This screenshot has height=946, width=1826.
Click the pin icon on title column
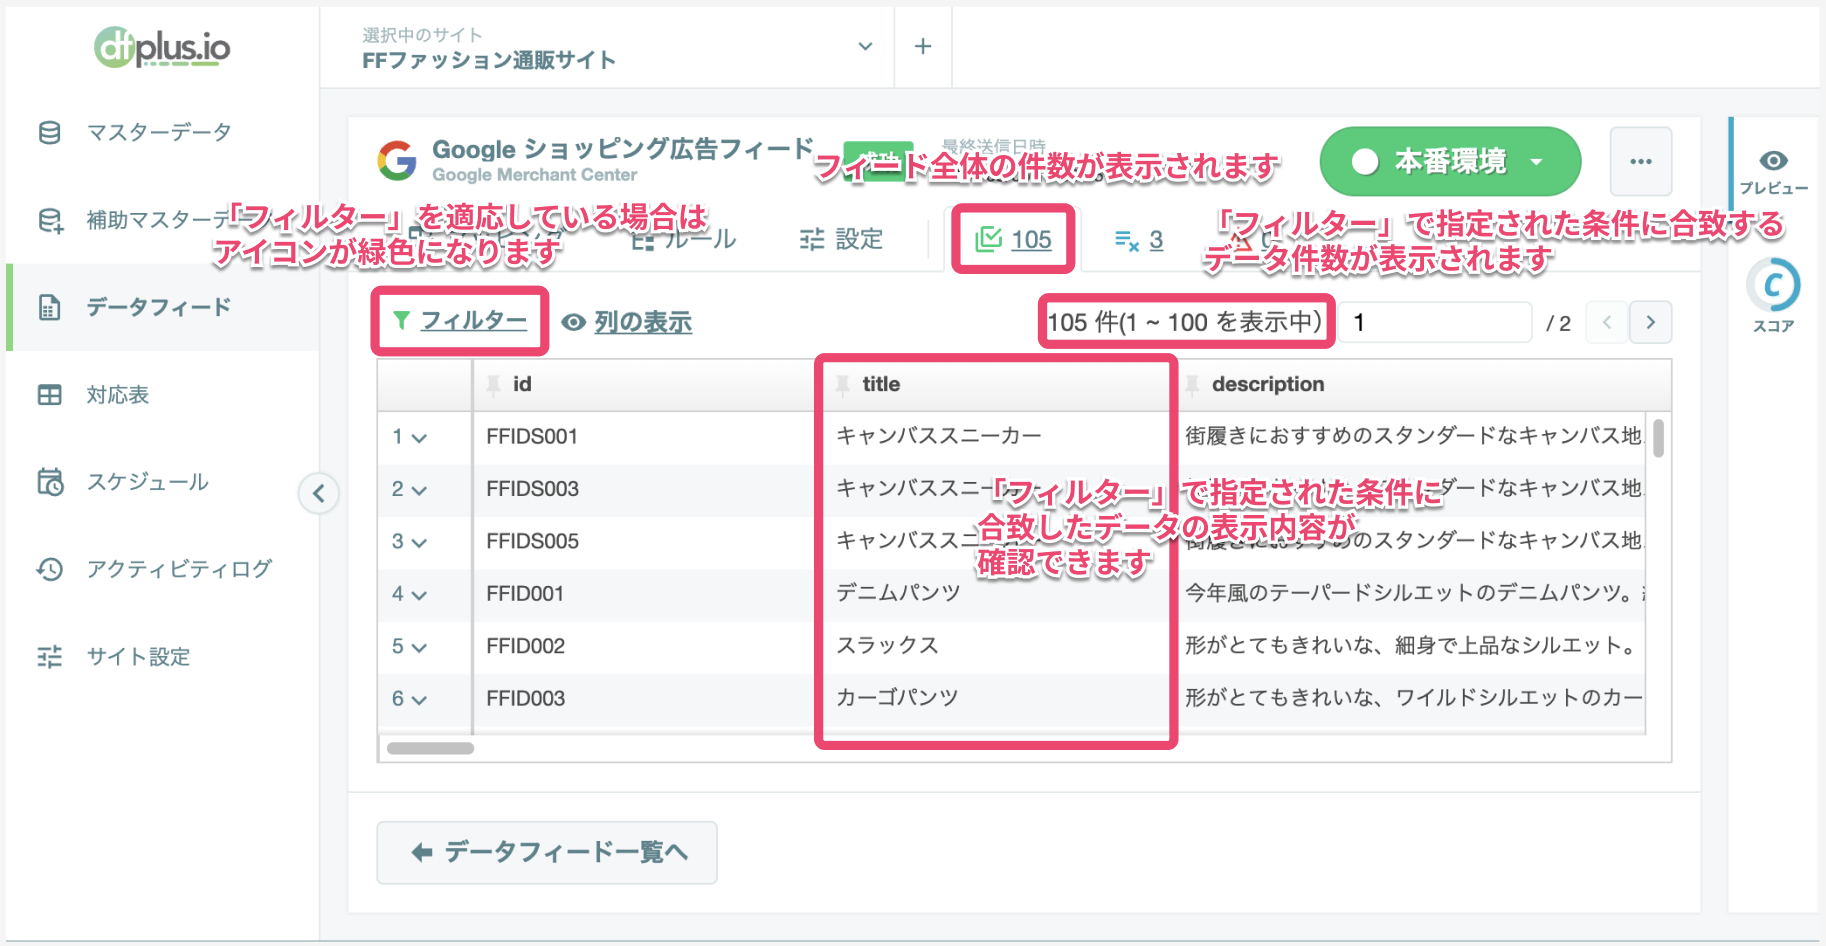tap(843, 385)
